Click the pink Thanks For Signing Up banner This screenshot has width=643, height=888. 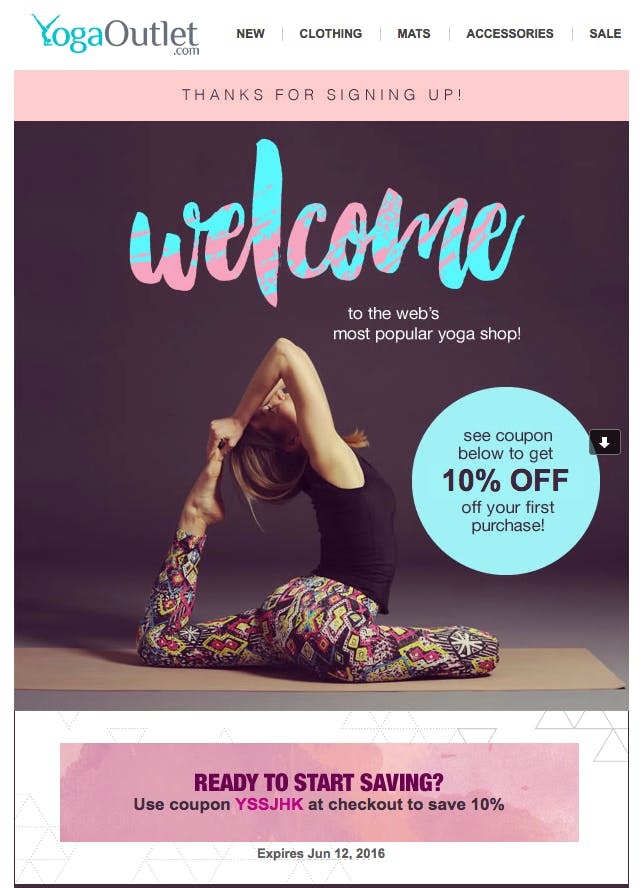point(321,95)
